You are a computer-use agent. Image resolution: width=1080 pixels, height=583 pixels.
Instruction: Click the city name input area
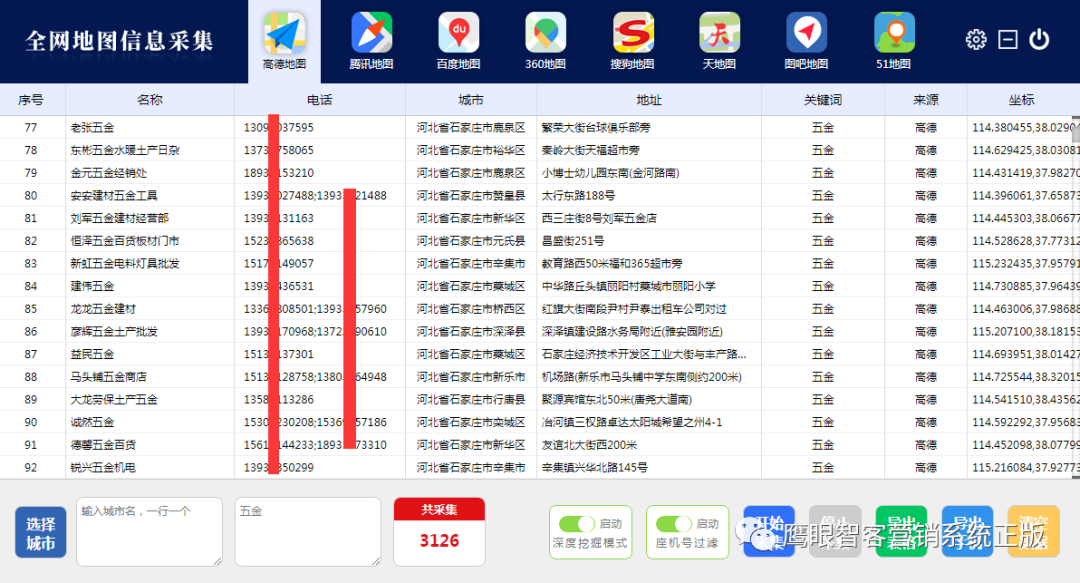[x=148, y=531]
